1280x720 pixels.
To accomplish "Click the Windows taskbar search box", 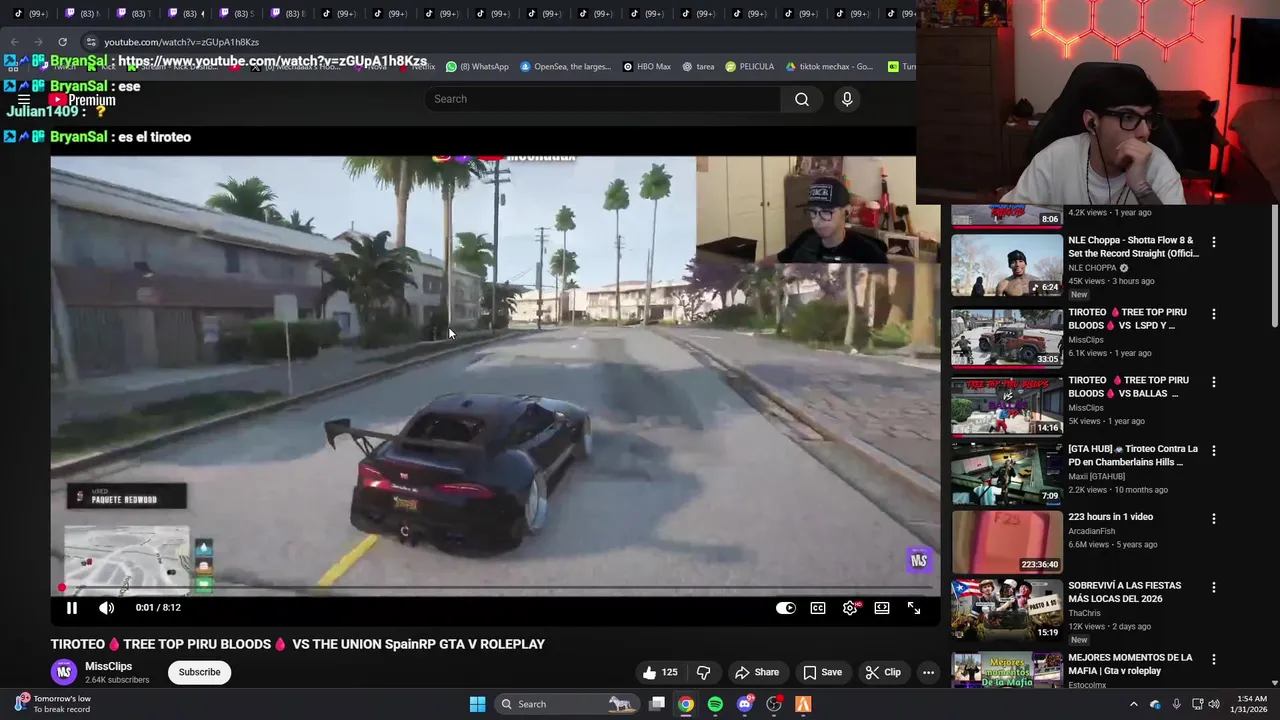I will [x=567, y=704].
